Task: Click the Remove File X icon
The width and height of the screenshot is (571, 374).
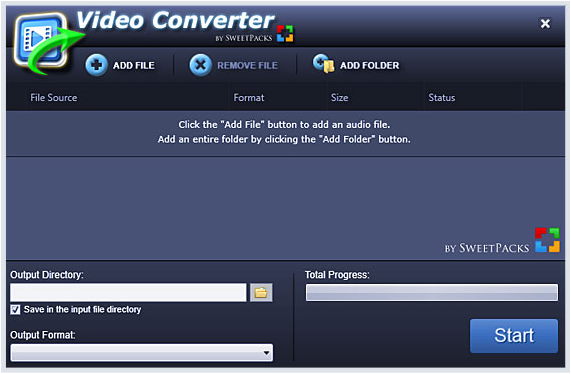Action: [x=200, y=65]
